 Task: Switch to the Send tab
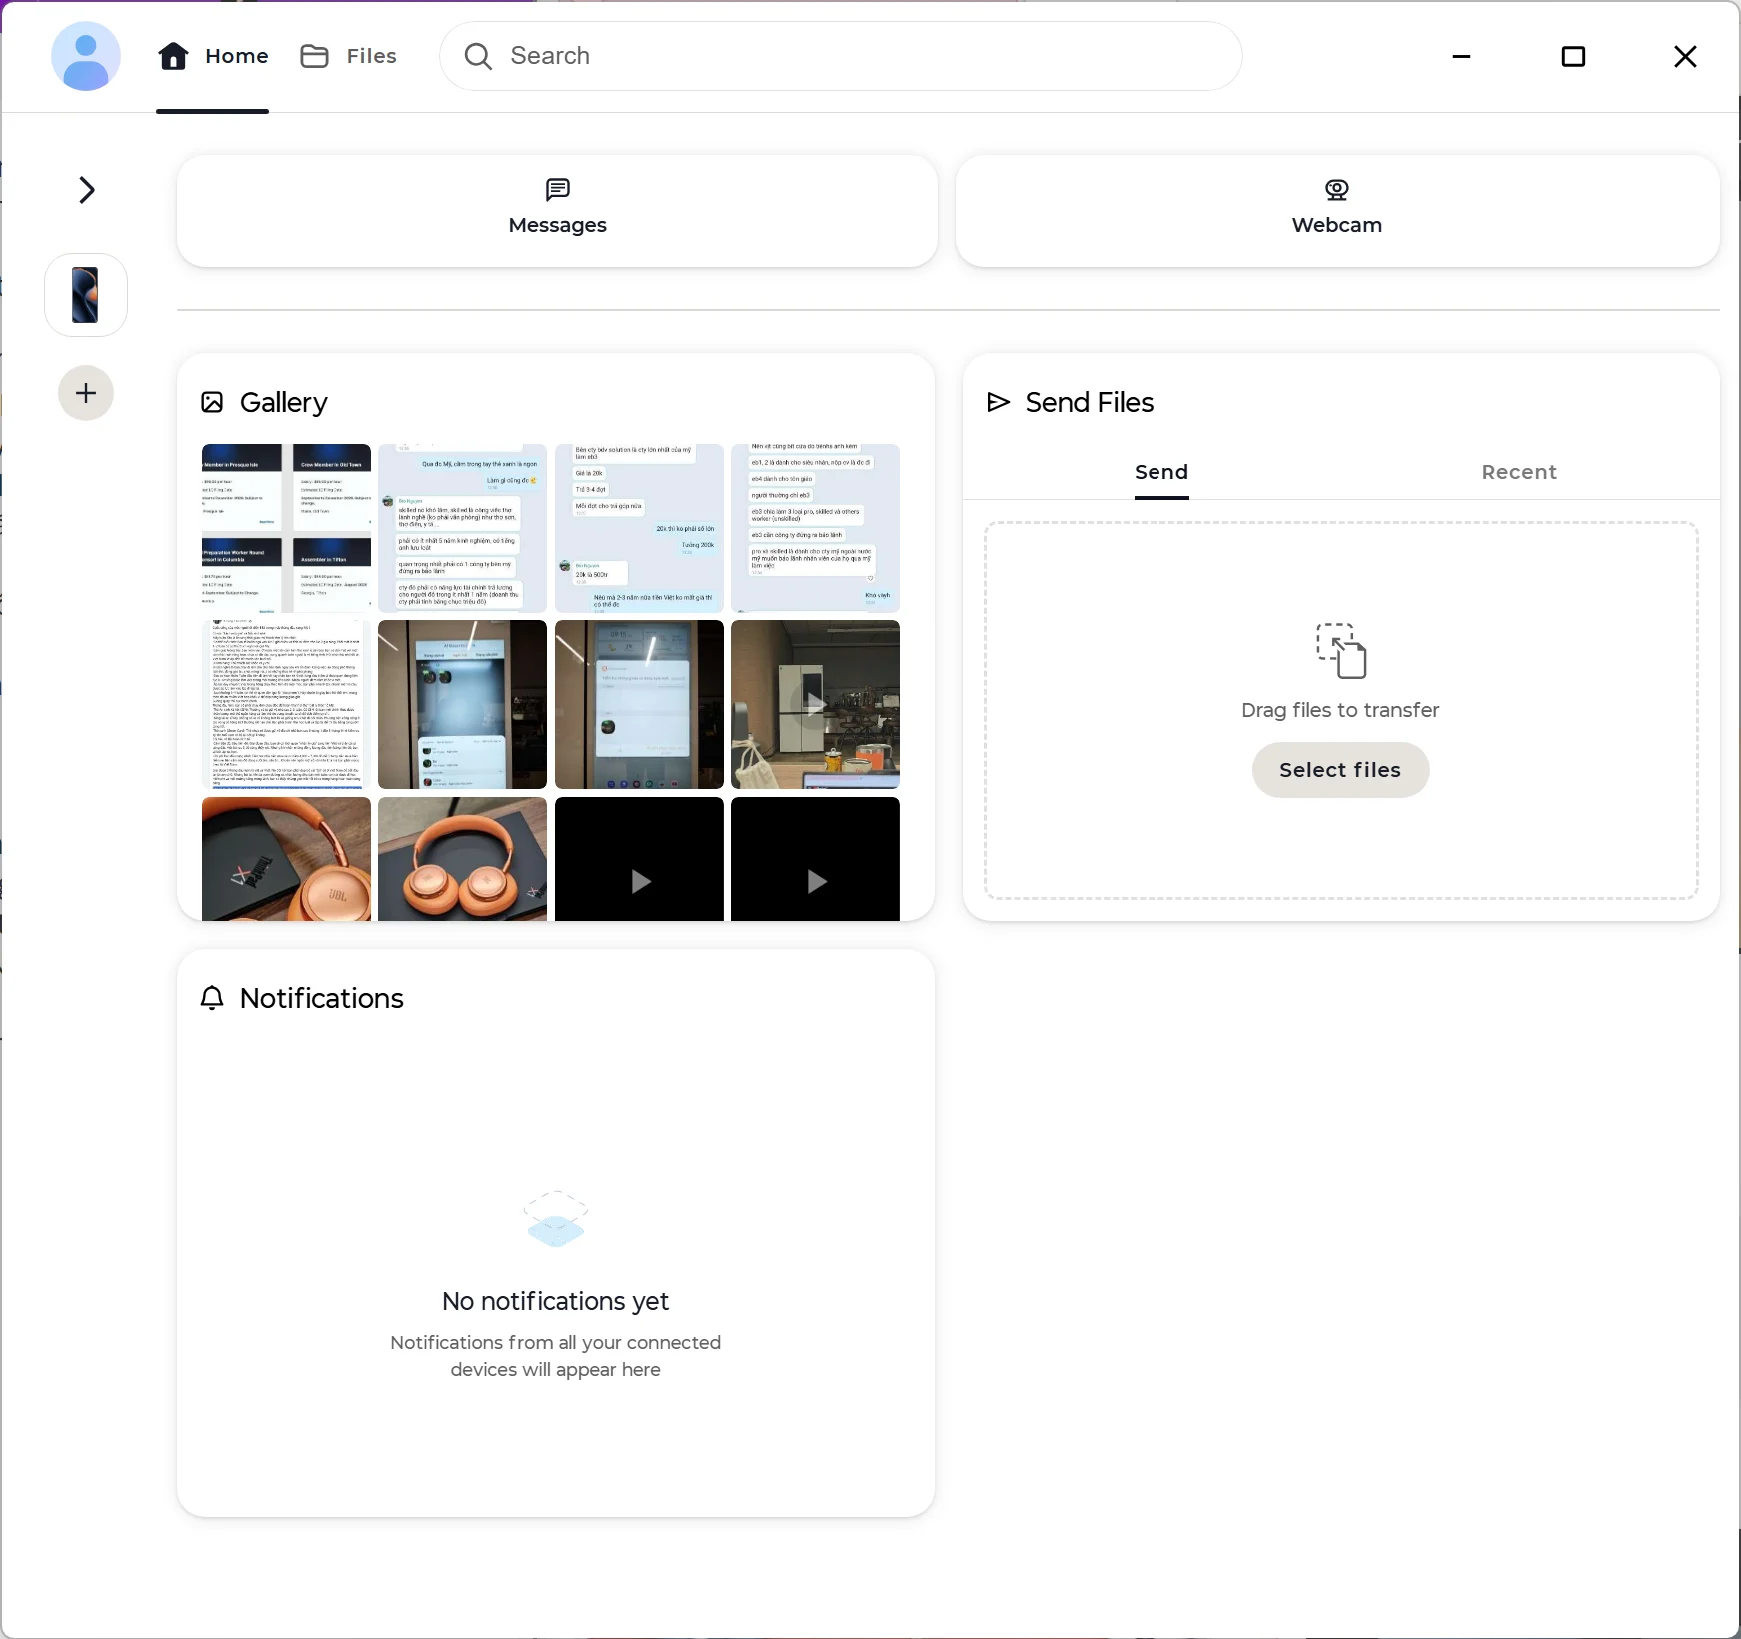click(x=1161, y=472)
